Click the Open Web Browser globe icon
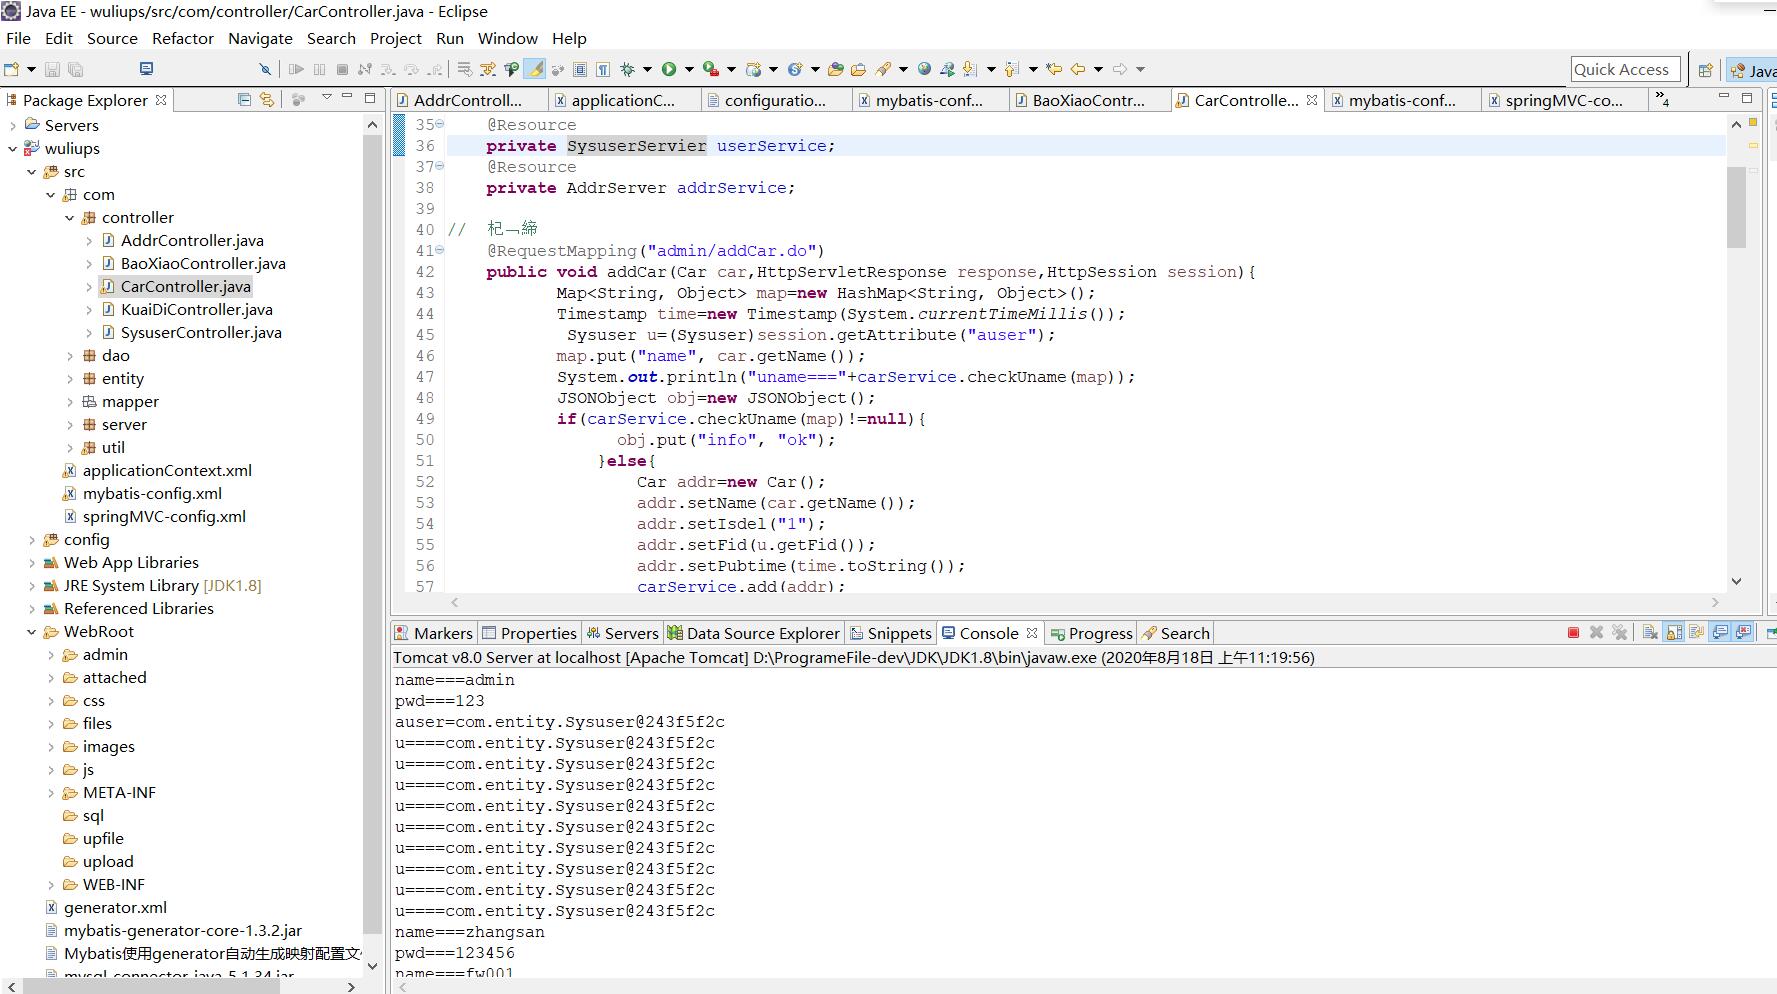The width and height of the screenshot is (1777, 994). pyautogui.click(x=924, y=69)
